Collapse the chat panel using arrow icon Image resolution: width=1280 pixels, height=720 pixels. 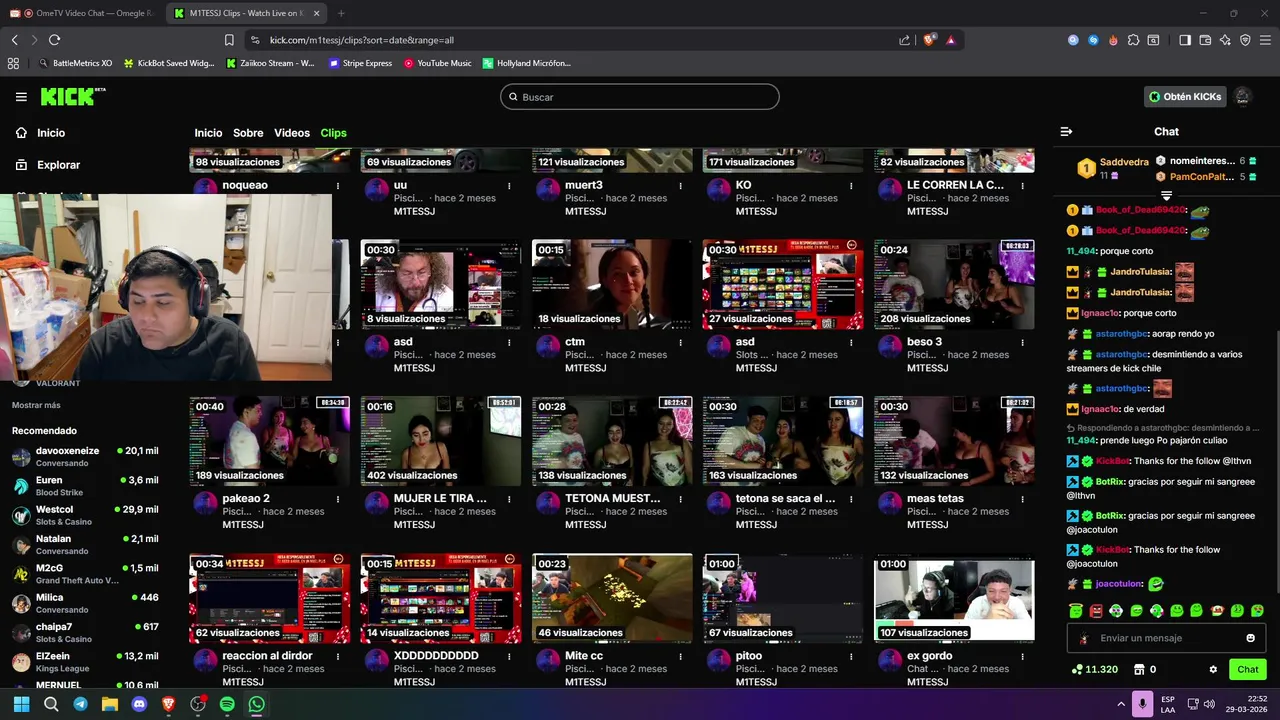point(1066,131)
